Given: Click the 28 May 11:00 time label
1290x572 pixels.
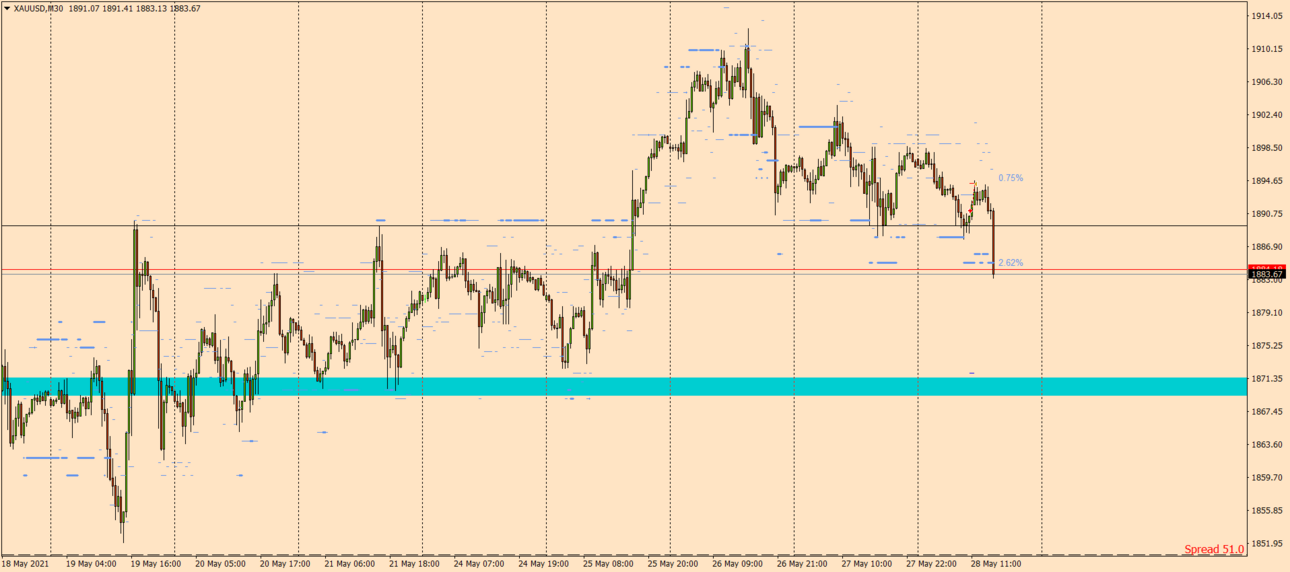Looking at the screenshot, I should point(996,564).
